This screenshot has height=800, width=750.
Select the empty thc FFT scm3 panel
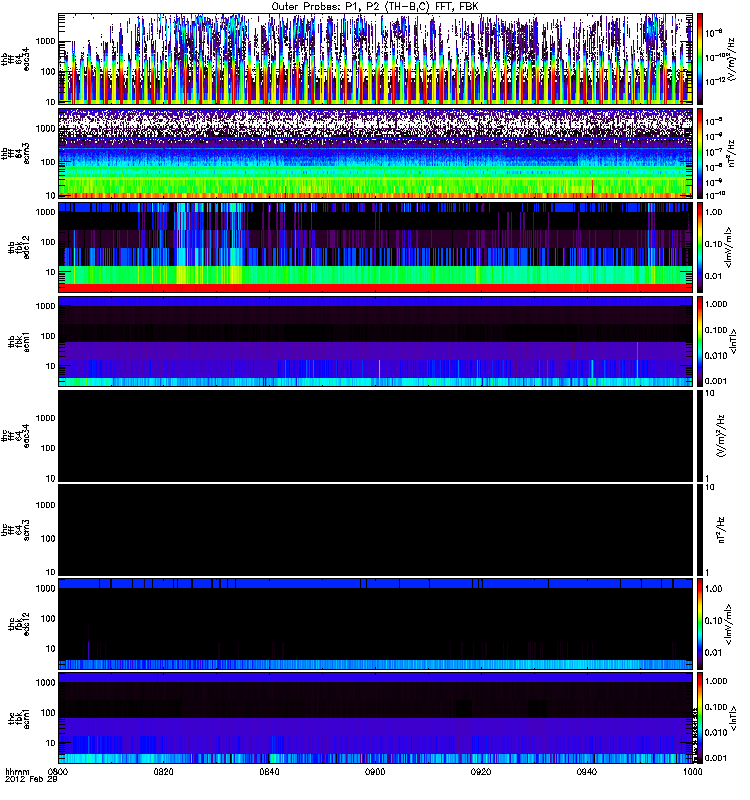[x=375, y=528]
